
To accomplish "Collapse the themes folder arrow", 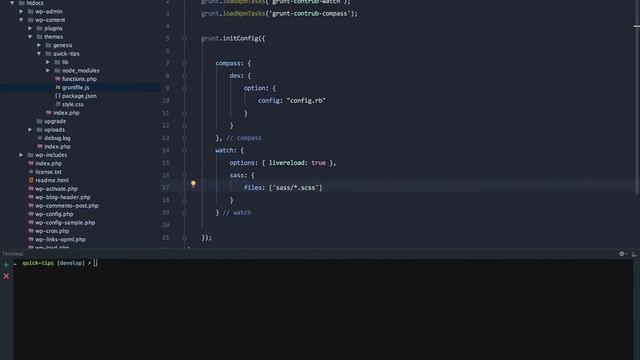I will tap(30, 37).
